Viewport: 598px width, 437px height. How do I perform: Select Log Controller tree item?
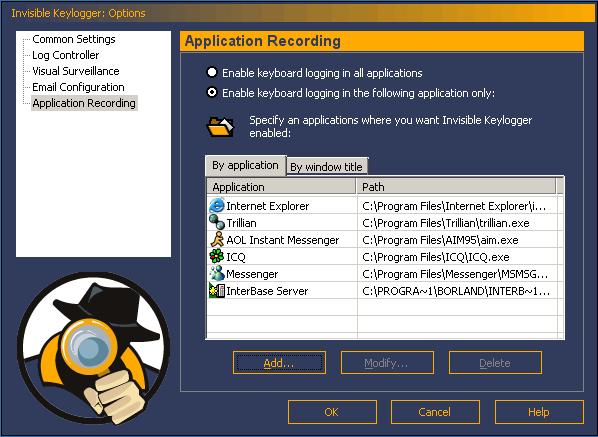click(x=66, y=55)
